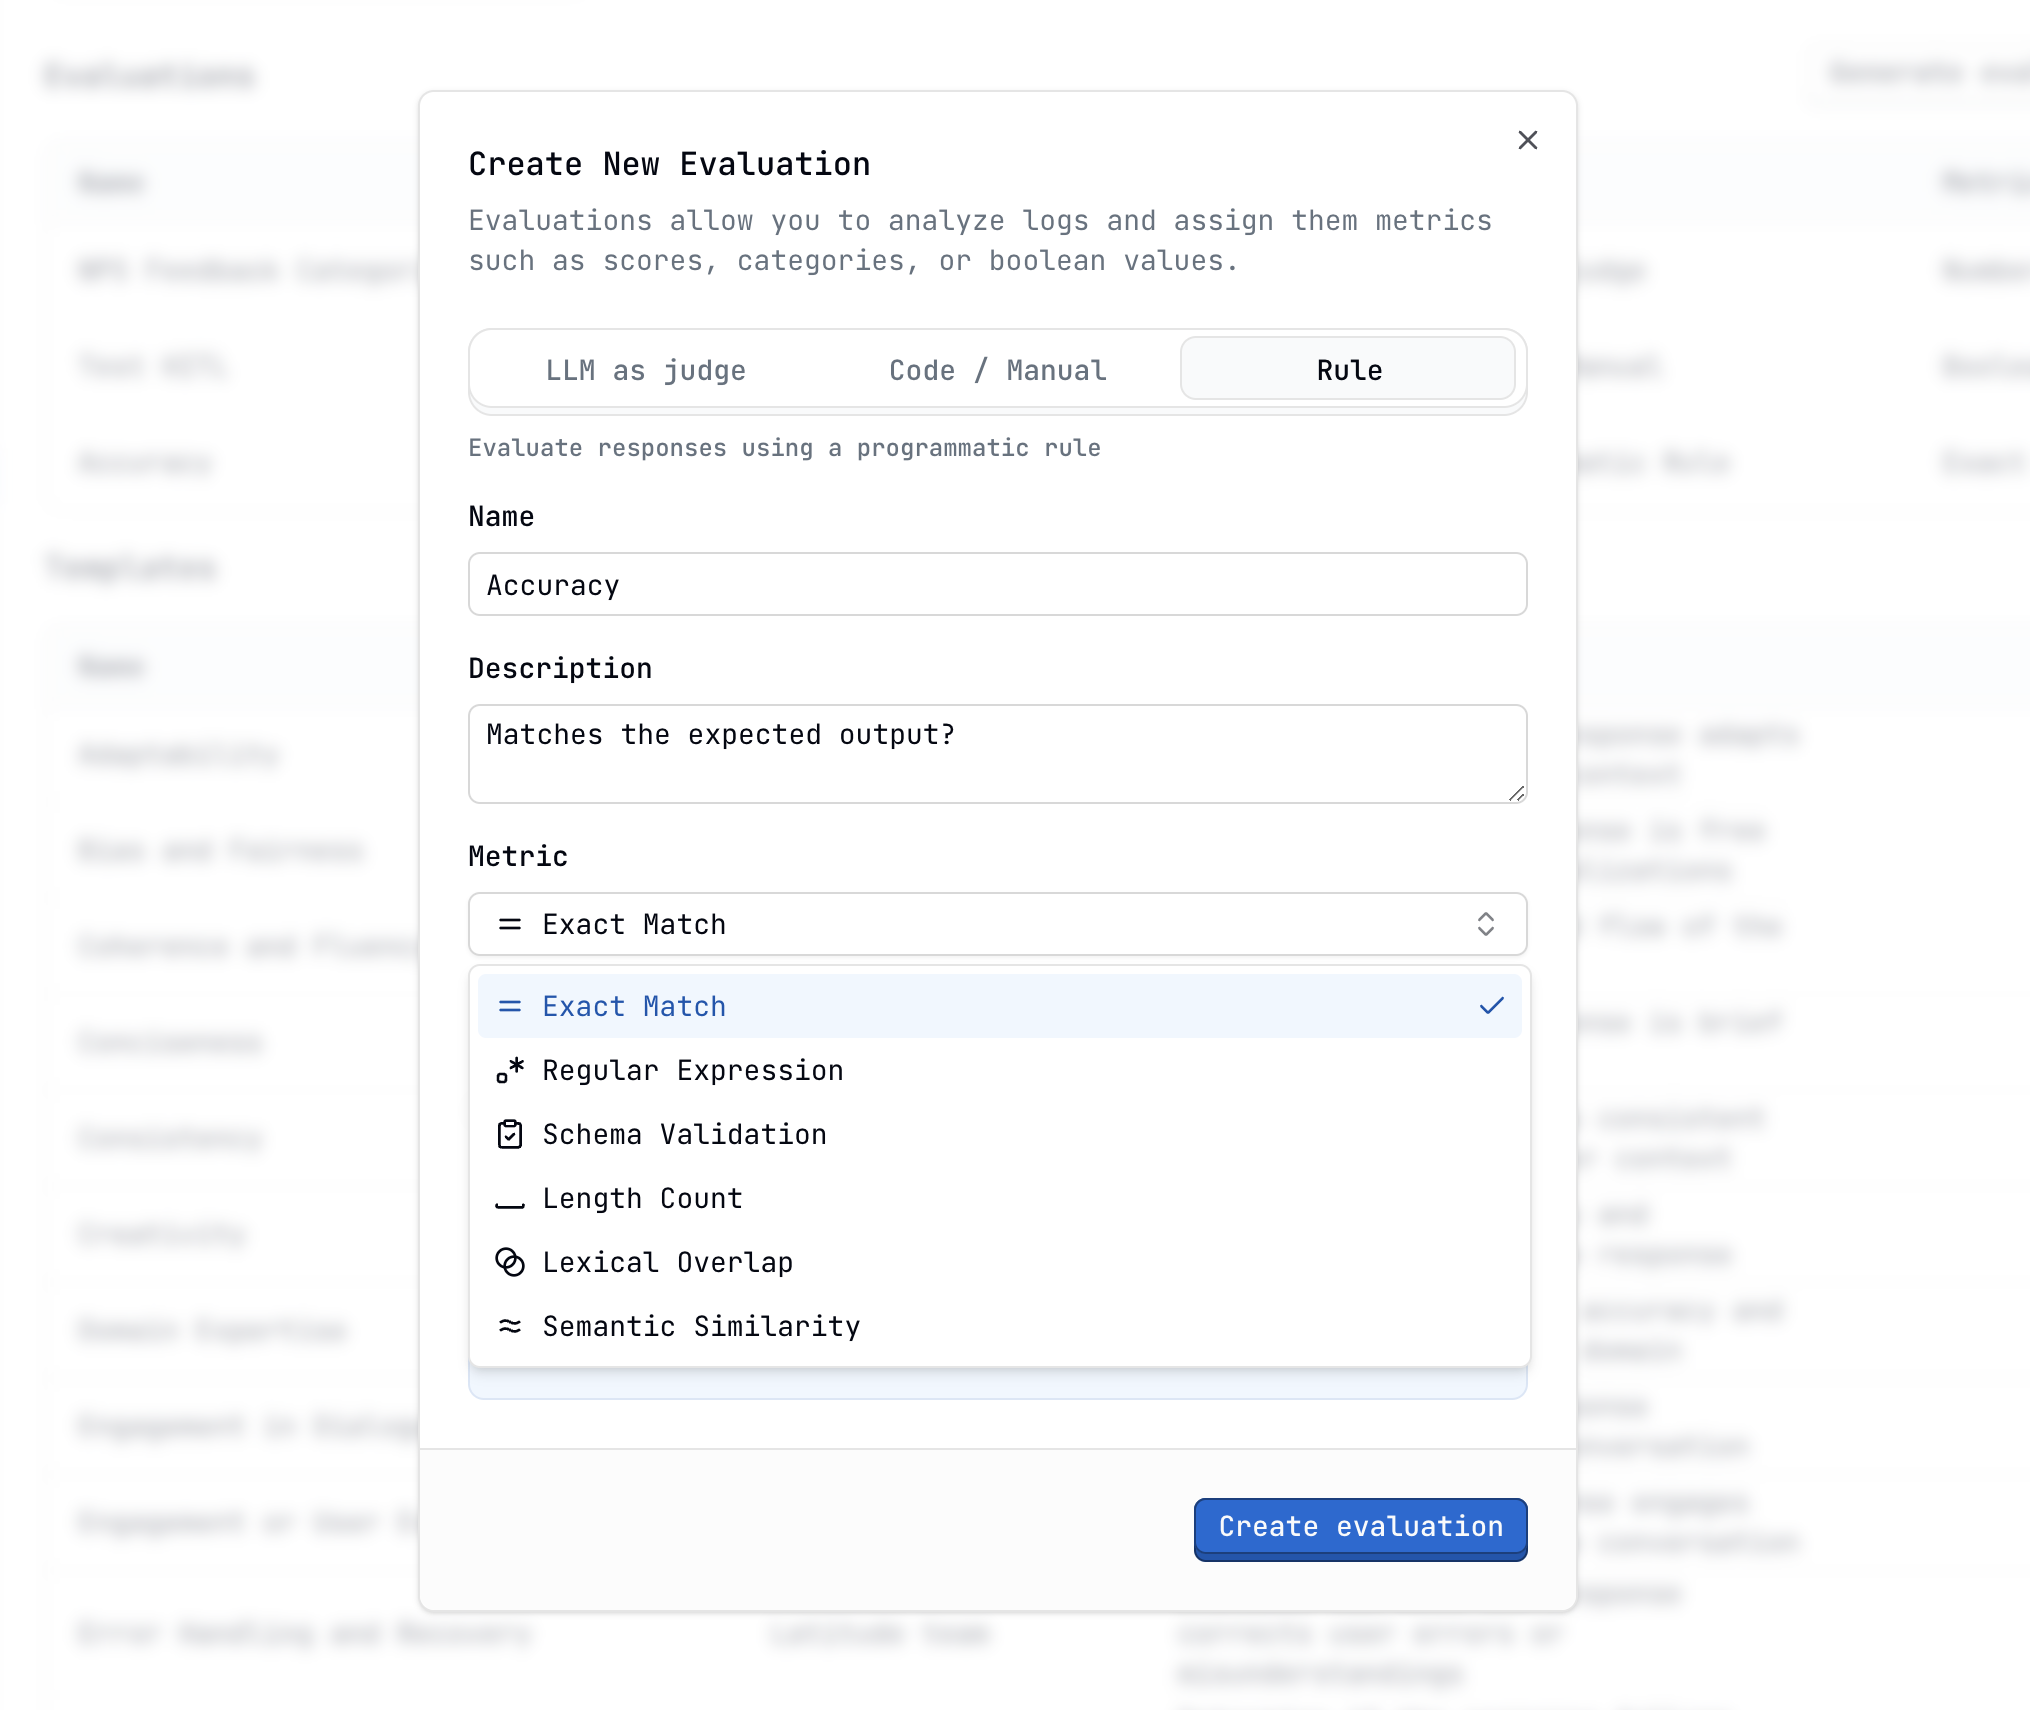This screenshot has width=2030, height=1710.
Task: Click the Lexical Overlap circles icon
Action: click(x=510, y=1262)
